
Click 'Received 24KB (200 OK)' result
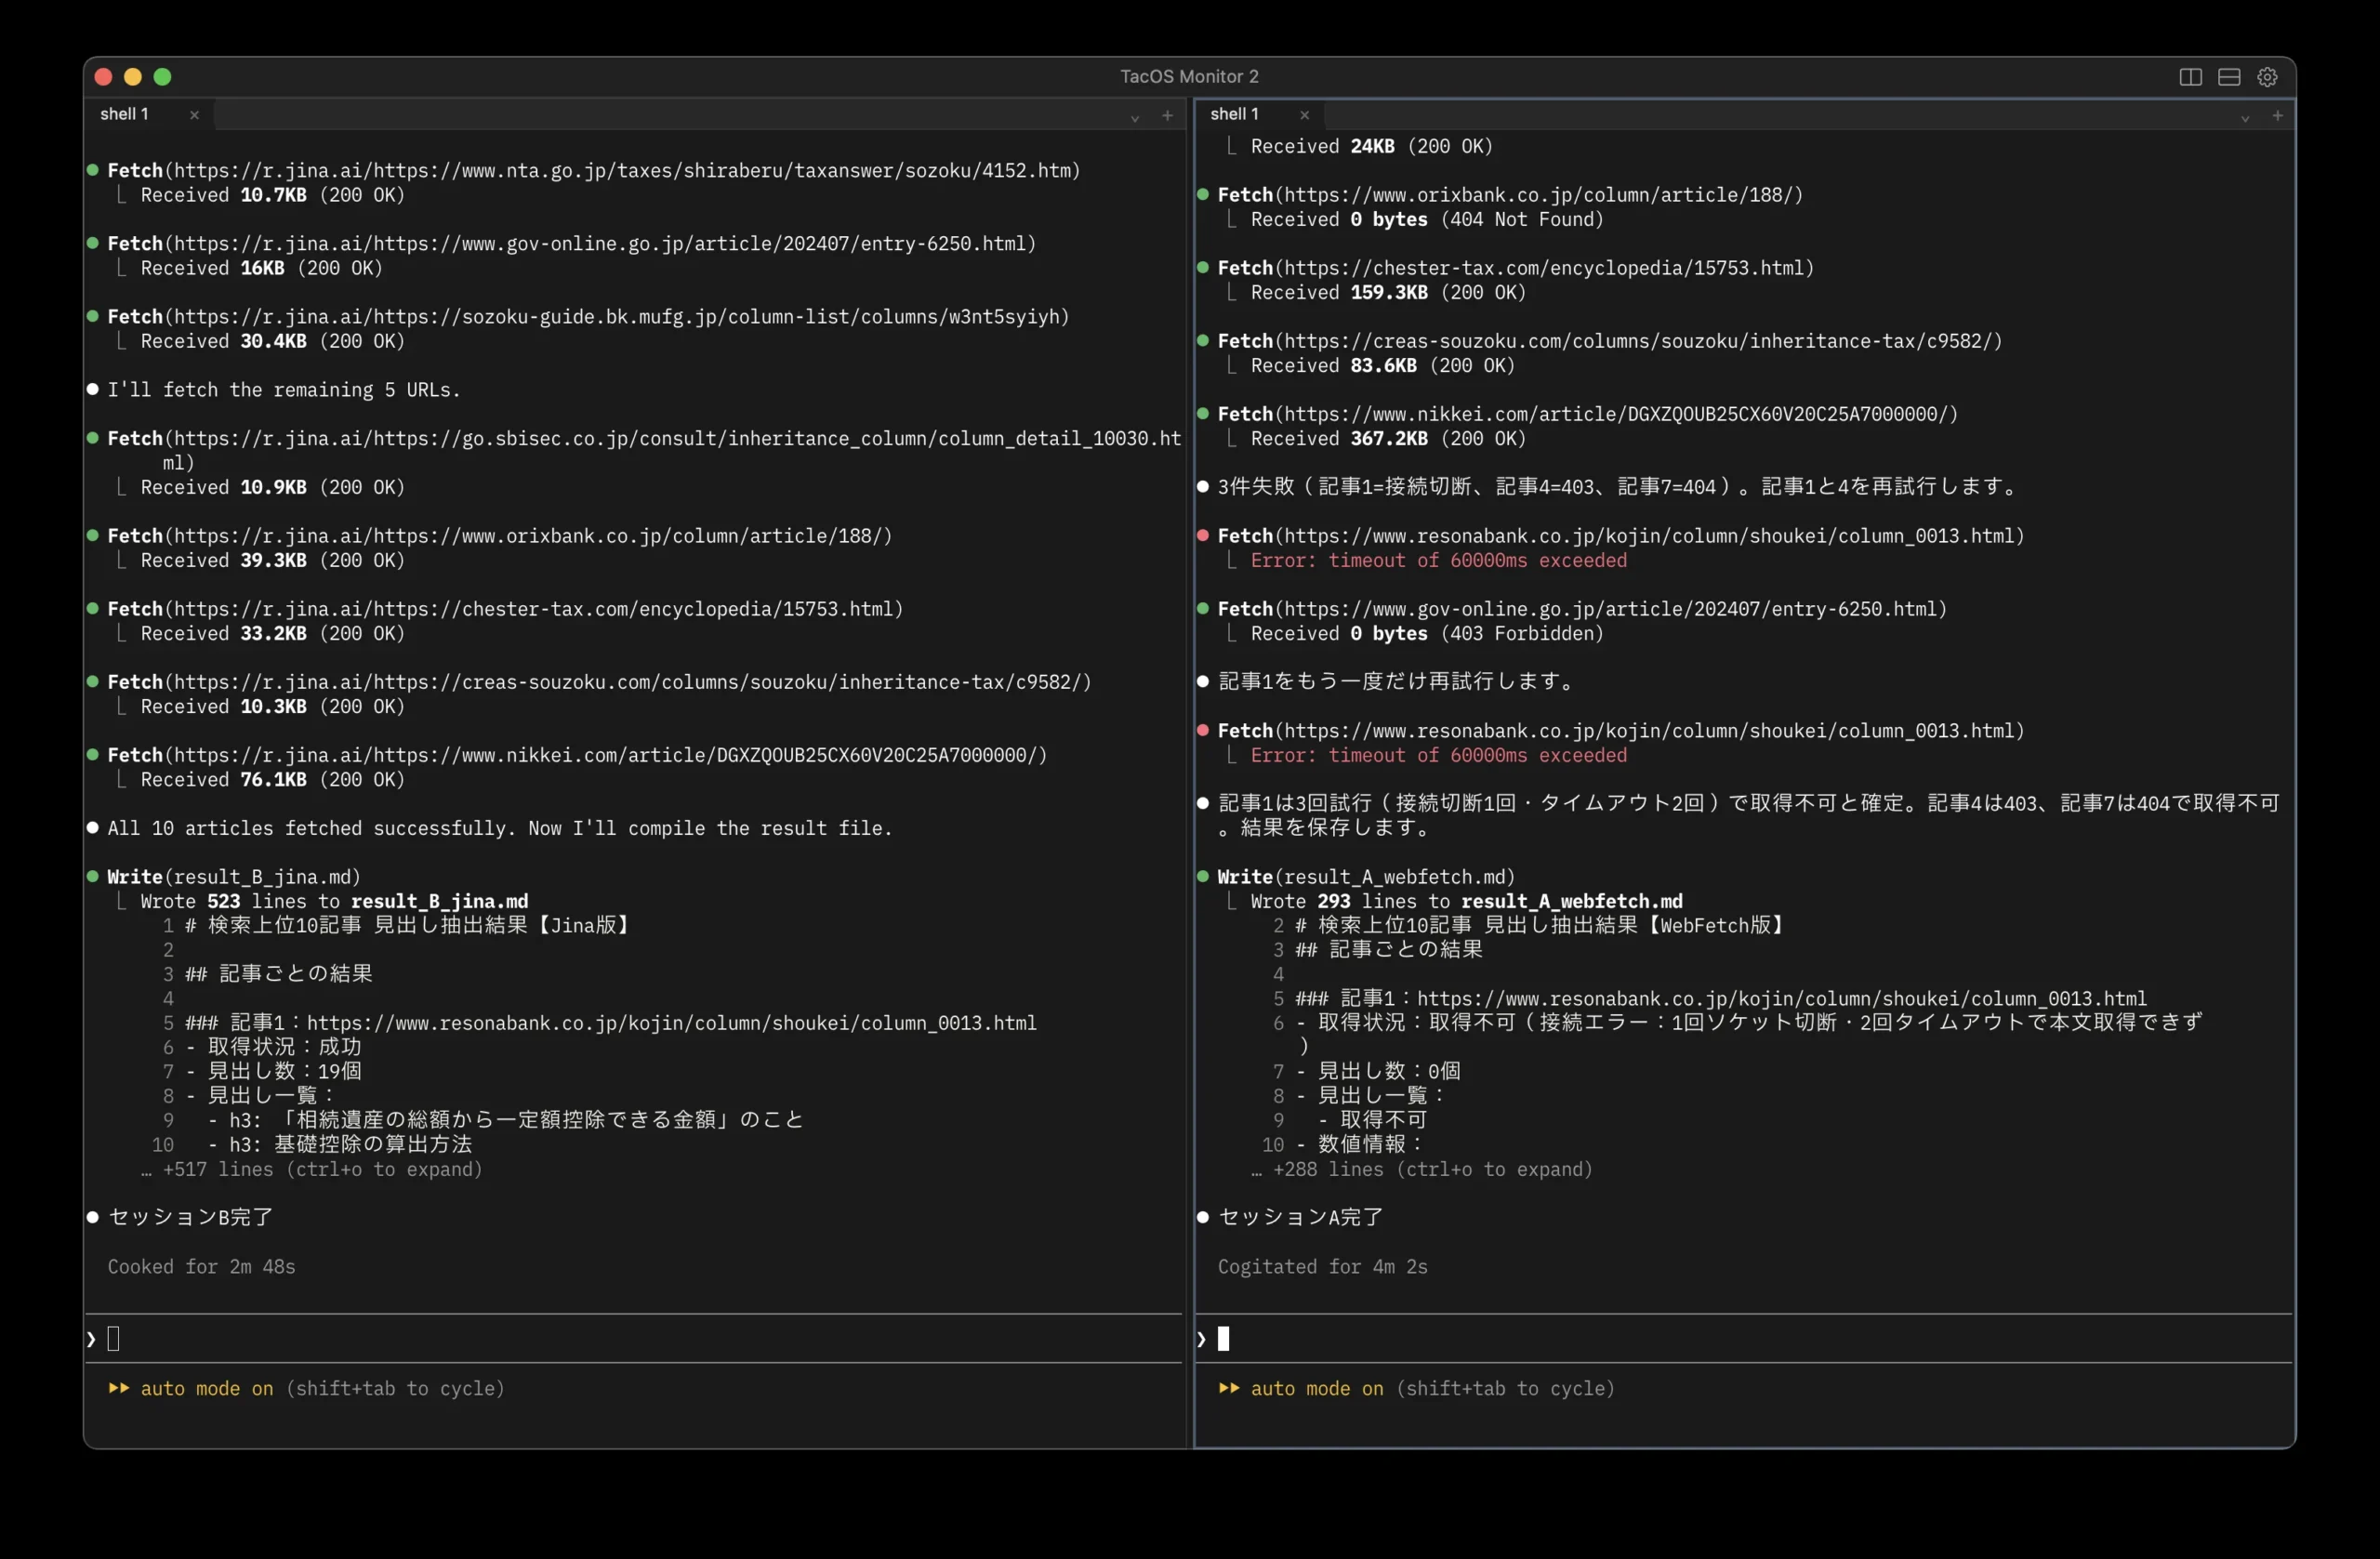point(1372,147)
